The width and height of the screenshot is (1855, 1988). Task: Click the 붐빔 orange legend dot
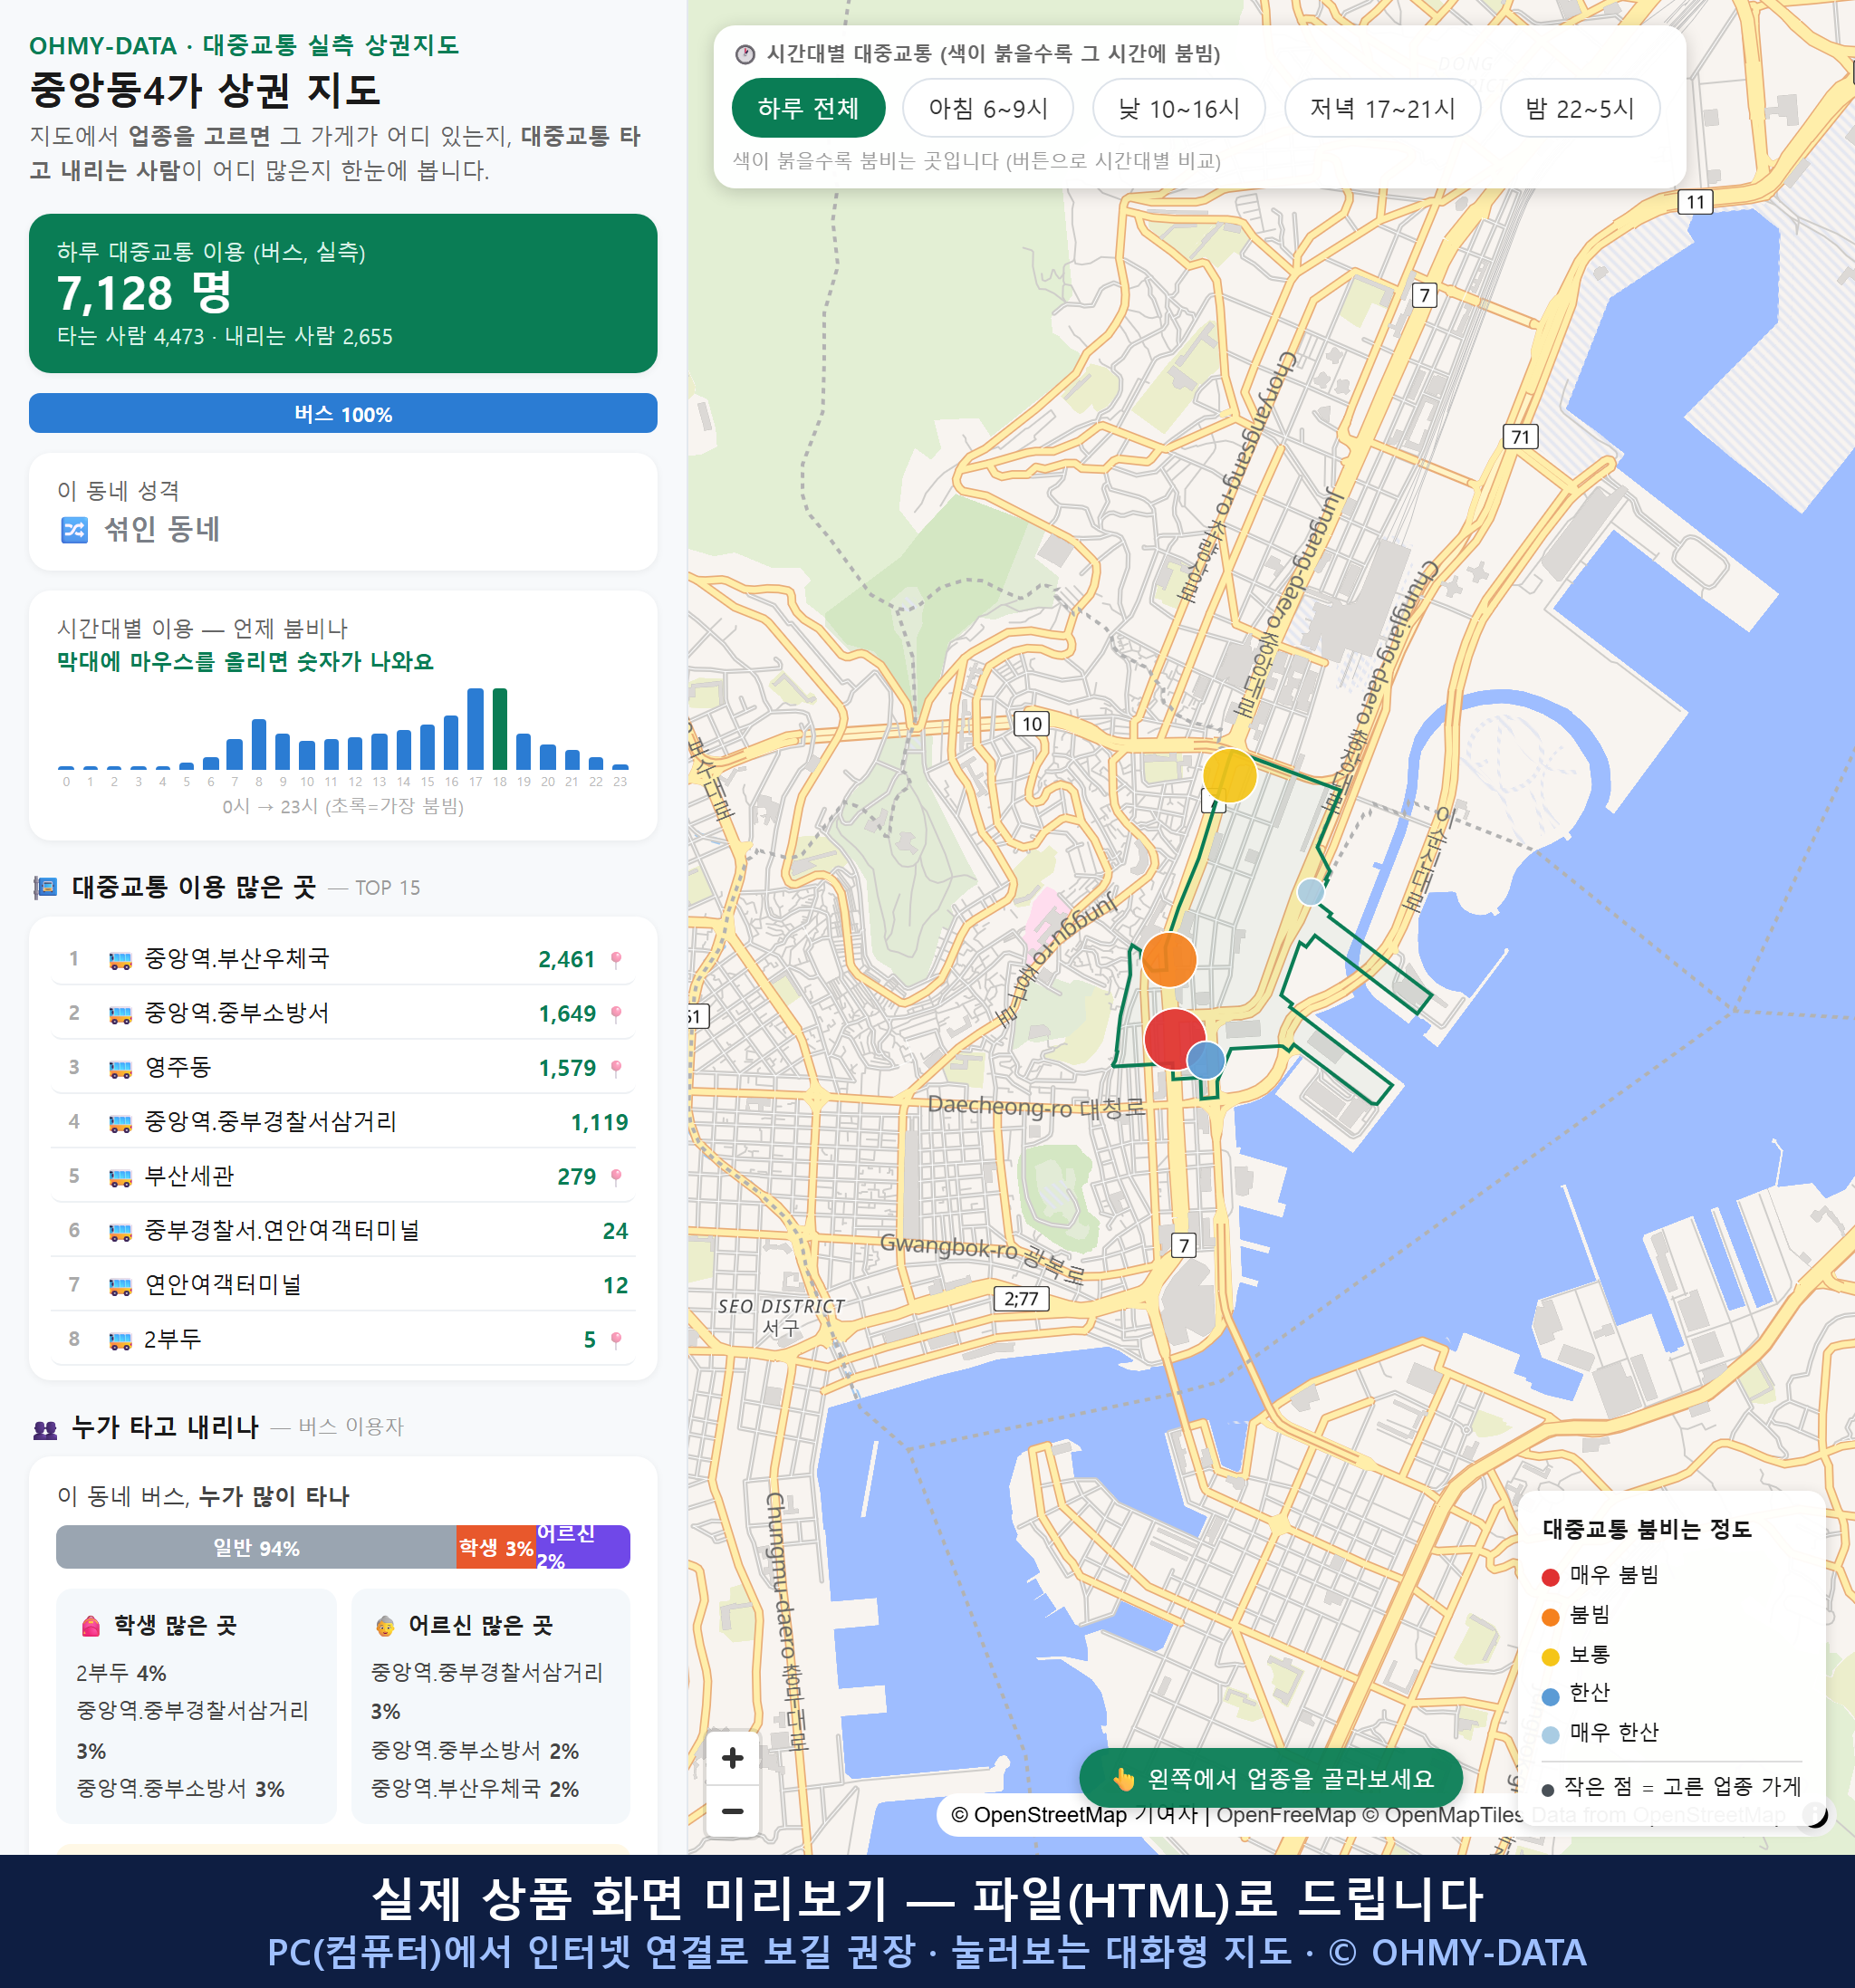click(1550, 1617)
